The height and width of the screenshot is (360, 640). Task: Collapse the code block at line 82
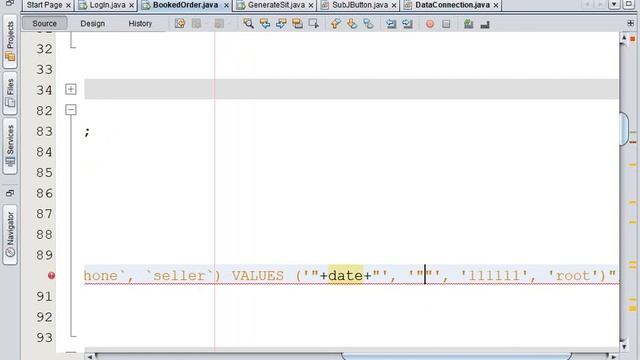71,110
